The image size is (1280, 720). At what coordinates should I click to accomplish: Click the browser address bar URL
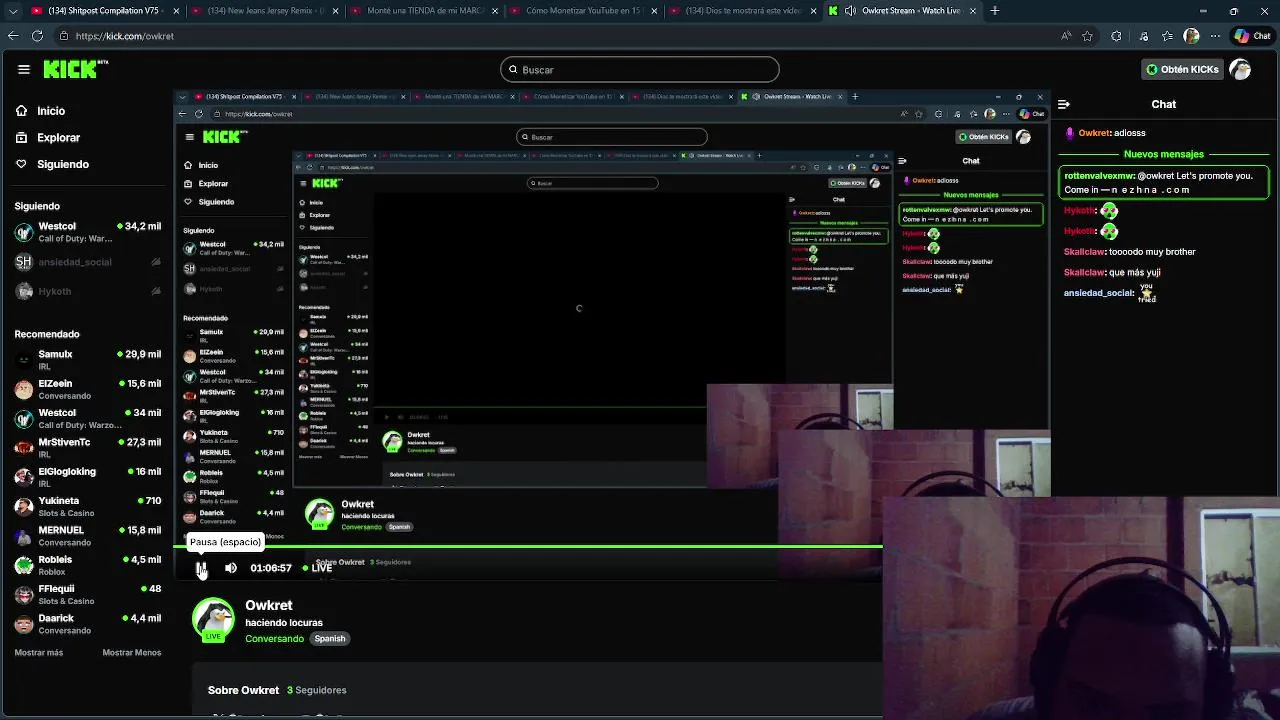[125, 36]
